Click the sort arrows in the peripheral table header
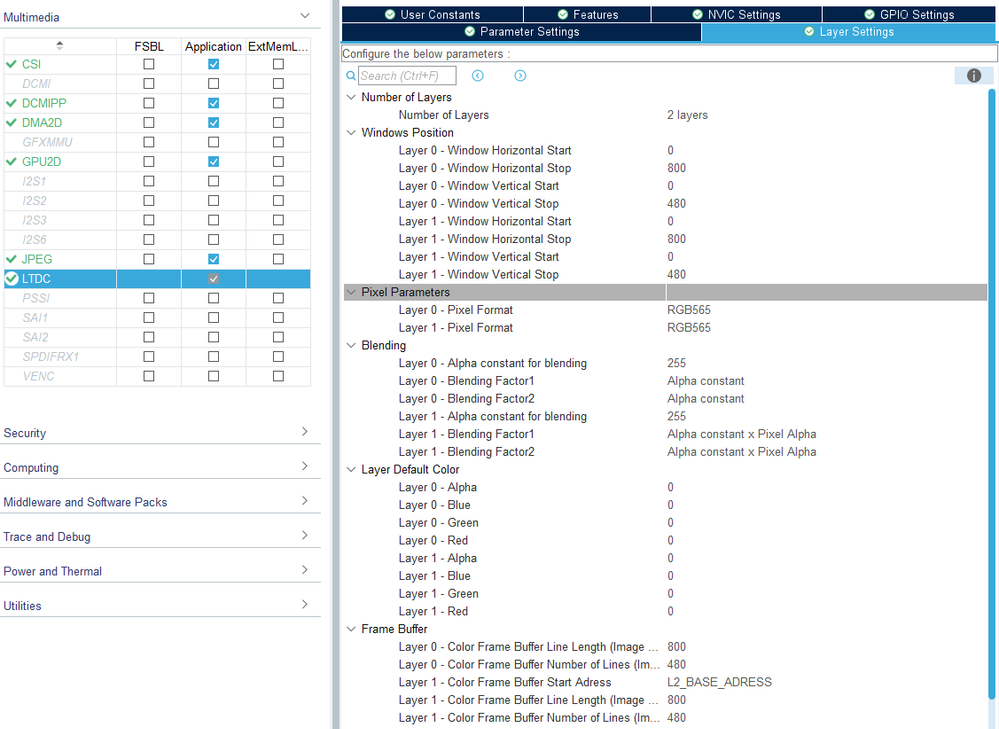This screenshot has height=729, width=999. click(x=59, y=45)
